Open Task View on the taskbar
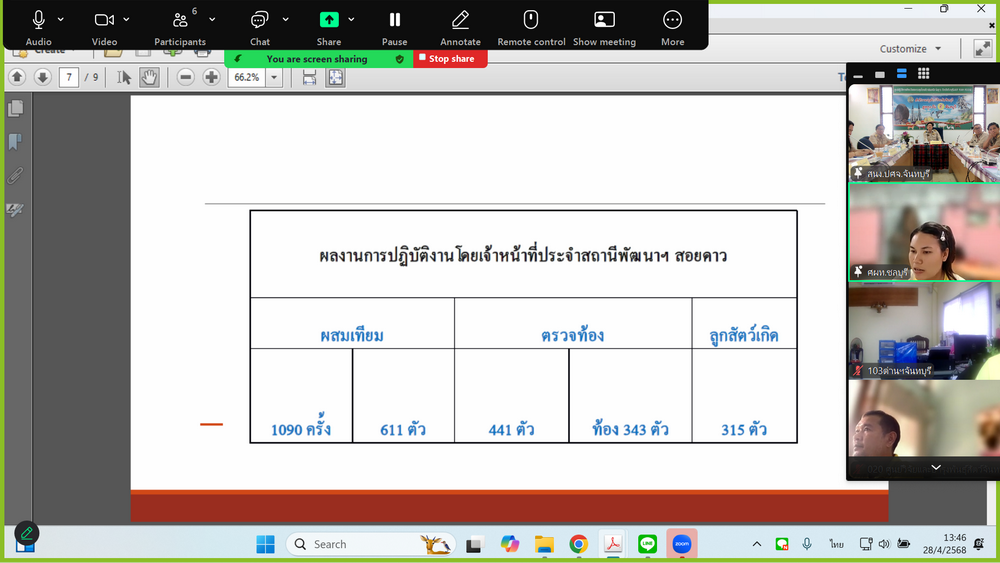This screenshot has width=1000, height=563. [x=474, y=544]
